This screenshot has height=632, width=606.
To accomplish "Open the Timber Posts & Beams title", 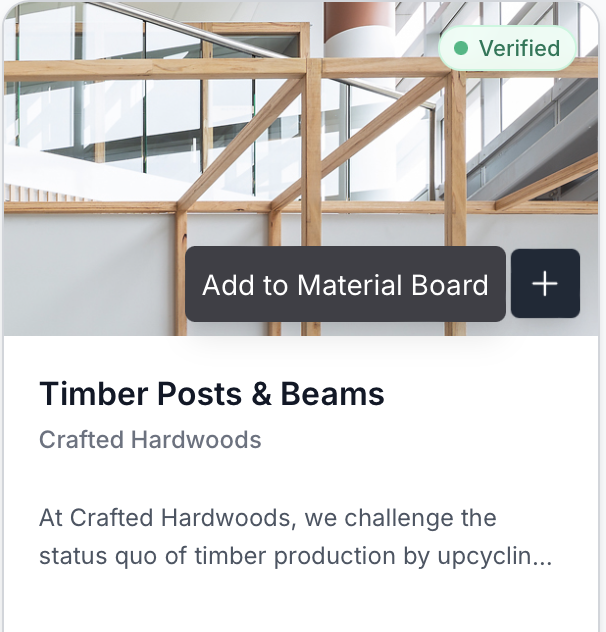I will pos(212,394).
